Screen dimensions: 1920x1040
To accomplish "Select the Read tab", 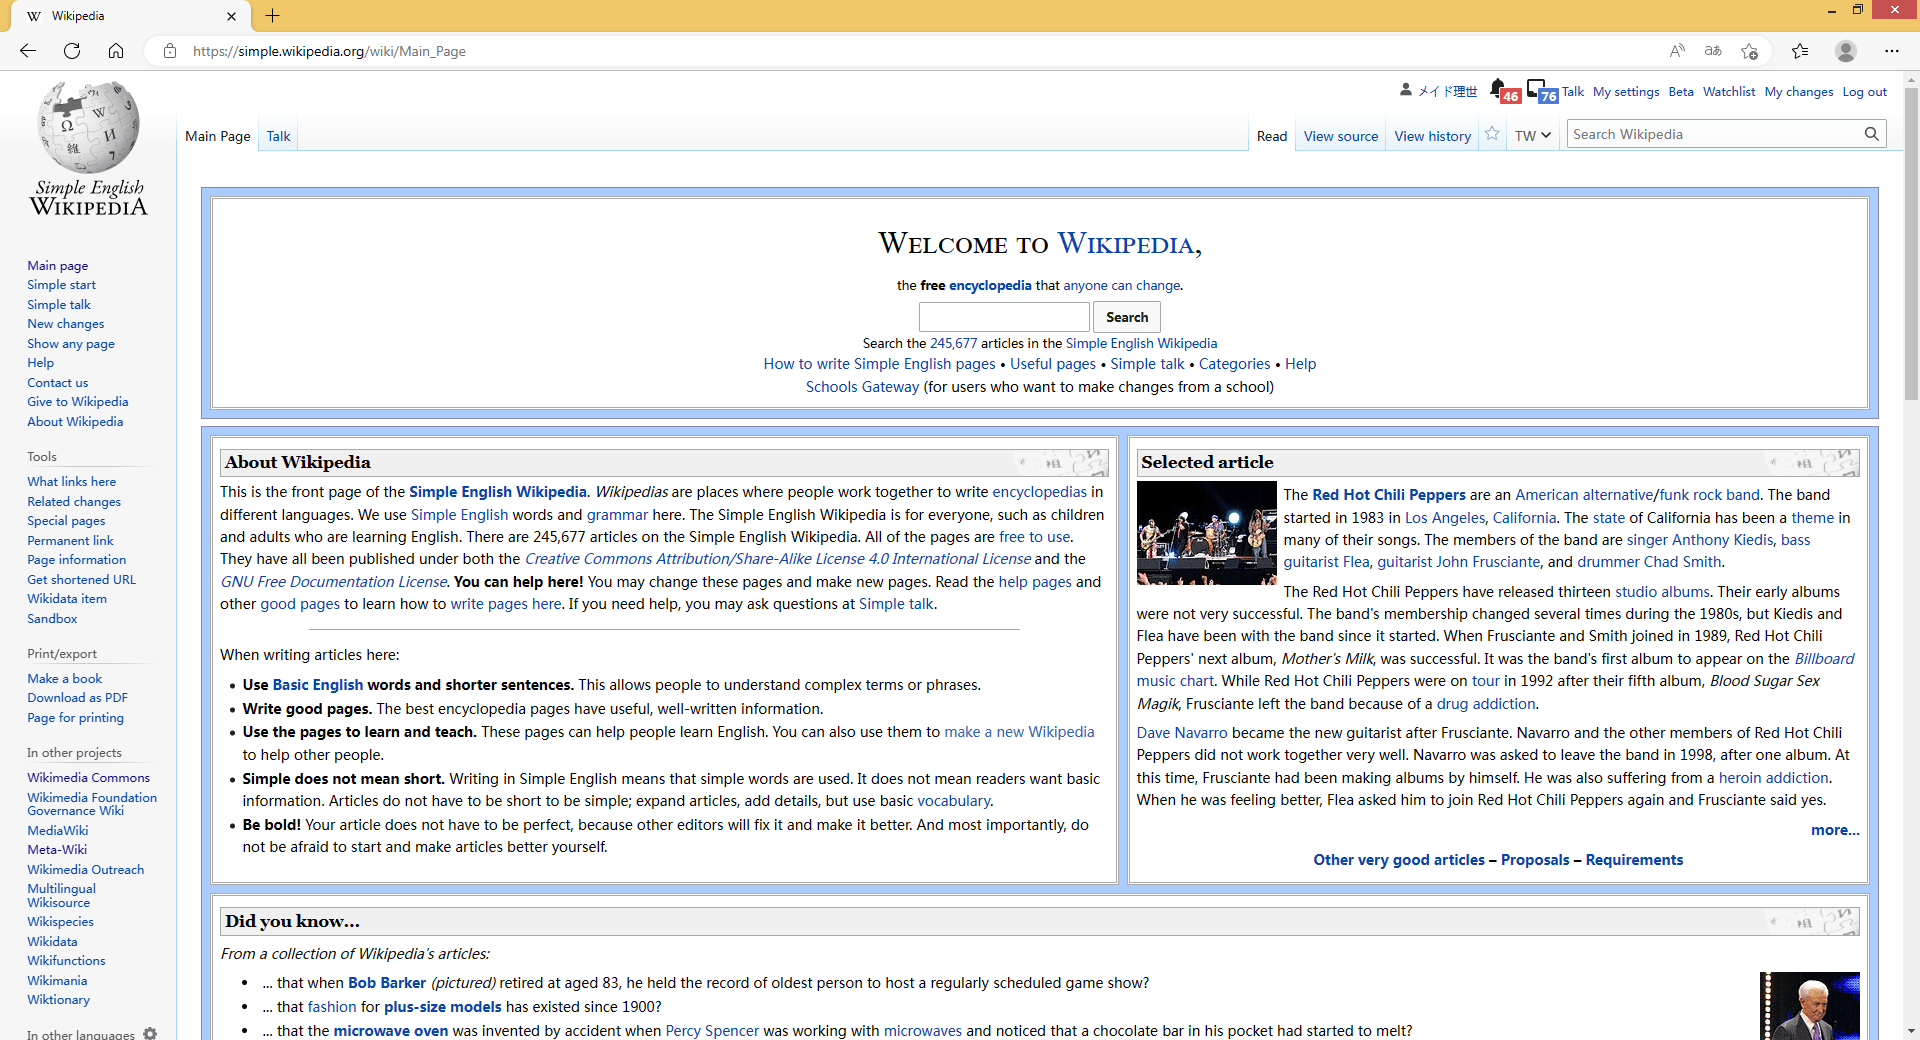I will [1272, 136].
